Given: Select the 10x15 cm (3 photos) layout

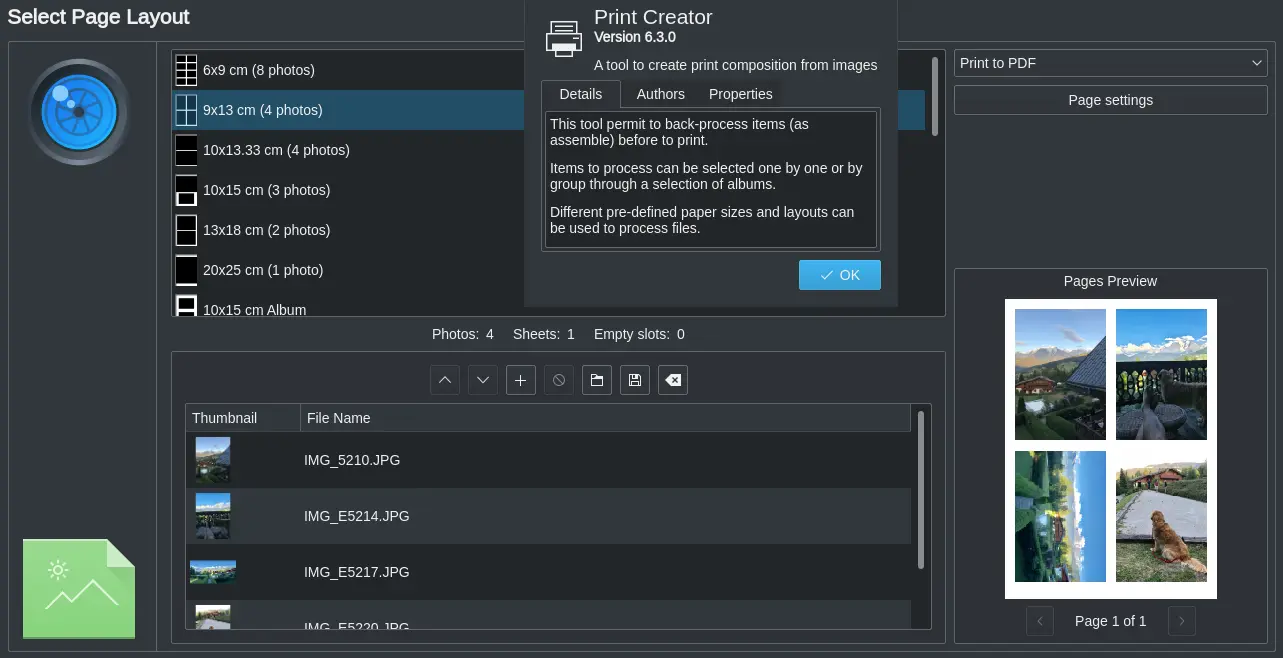Looking at the screenshot, I should tap(267, 190).
